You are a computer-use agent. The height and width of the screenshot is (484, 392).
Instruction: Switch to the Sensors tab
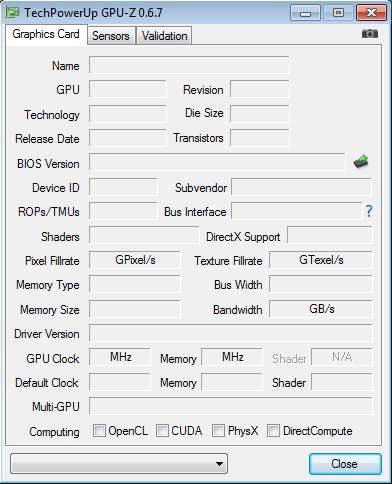tap(111, 36)
